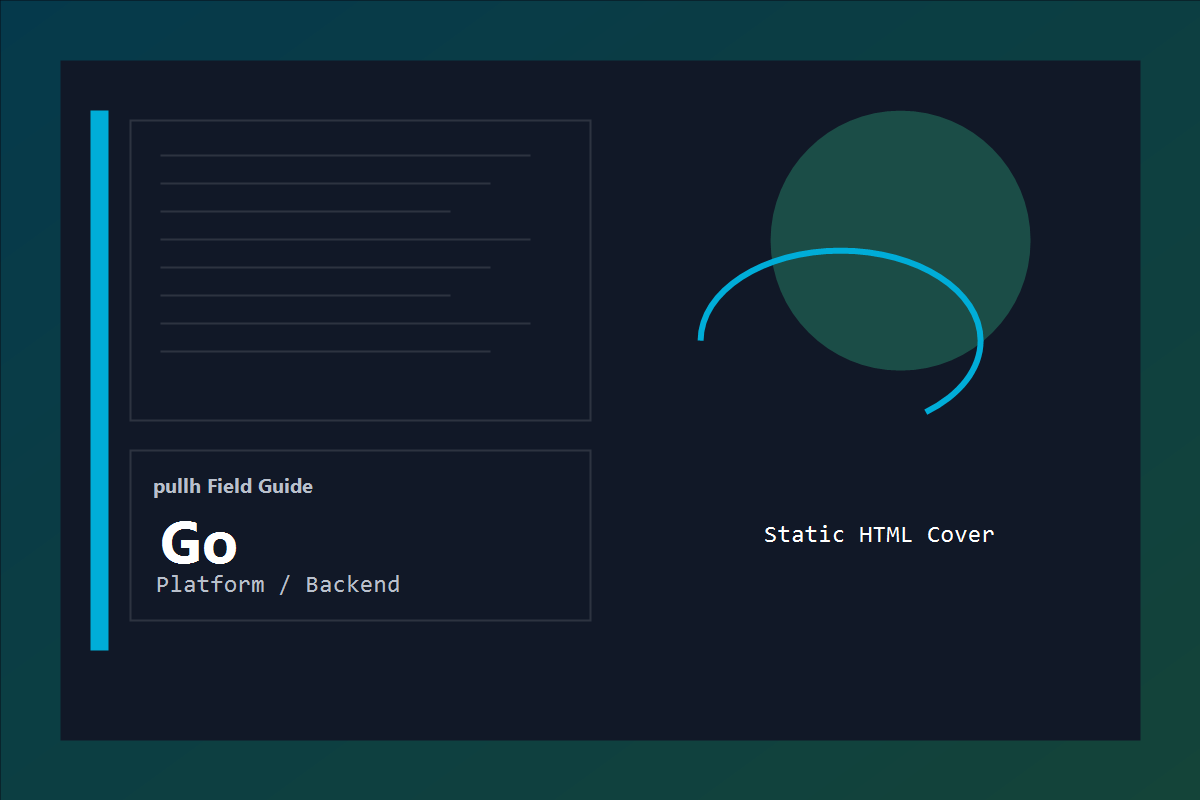Viewport: 1200px width, 800px height.
Task: Click the word "Static" in the caption
Action: [804, 535]
